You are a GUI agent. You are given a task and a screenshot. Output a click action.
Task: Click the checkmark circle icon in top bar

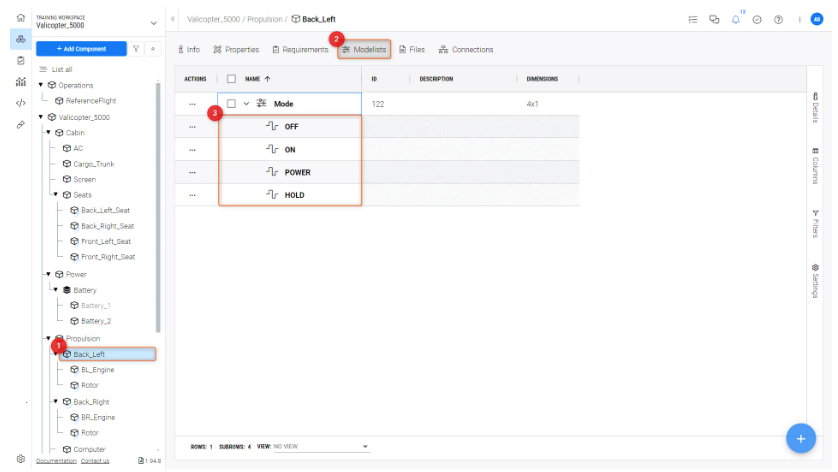pos(757,19)
